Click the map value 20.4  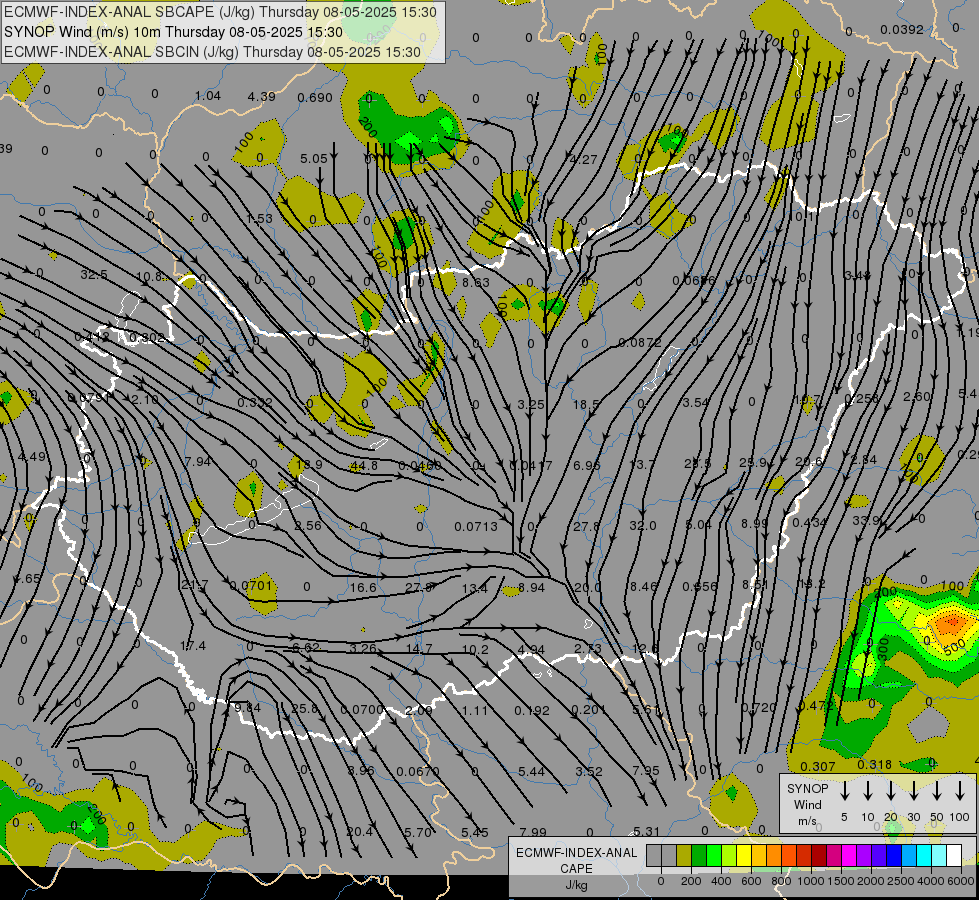359,831
